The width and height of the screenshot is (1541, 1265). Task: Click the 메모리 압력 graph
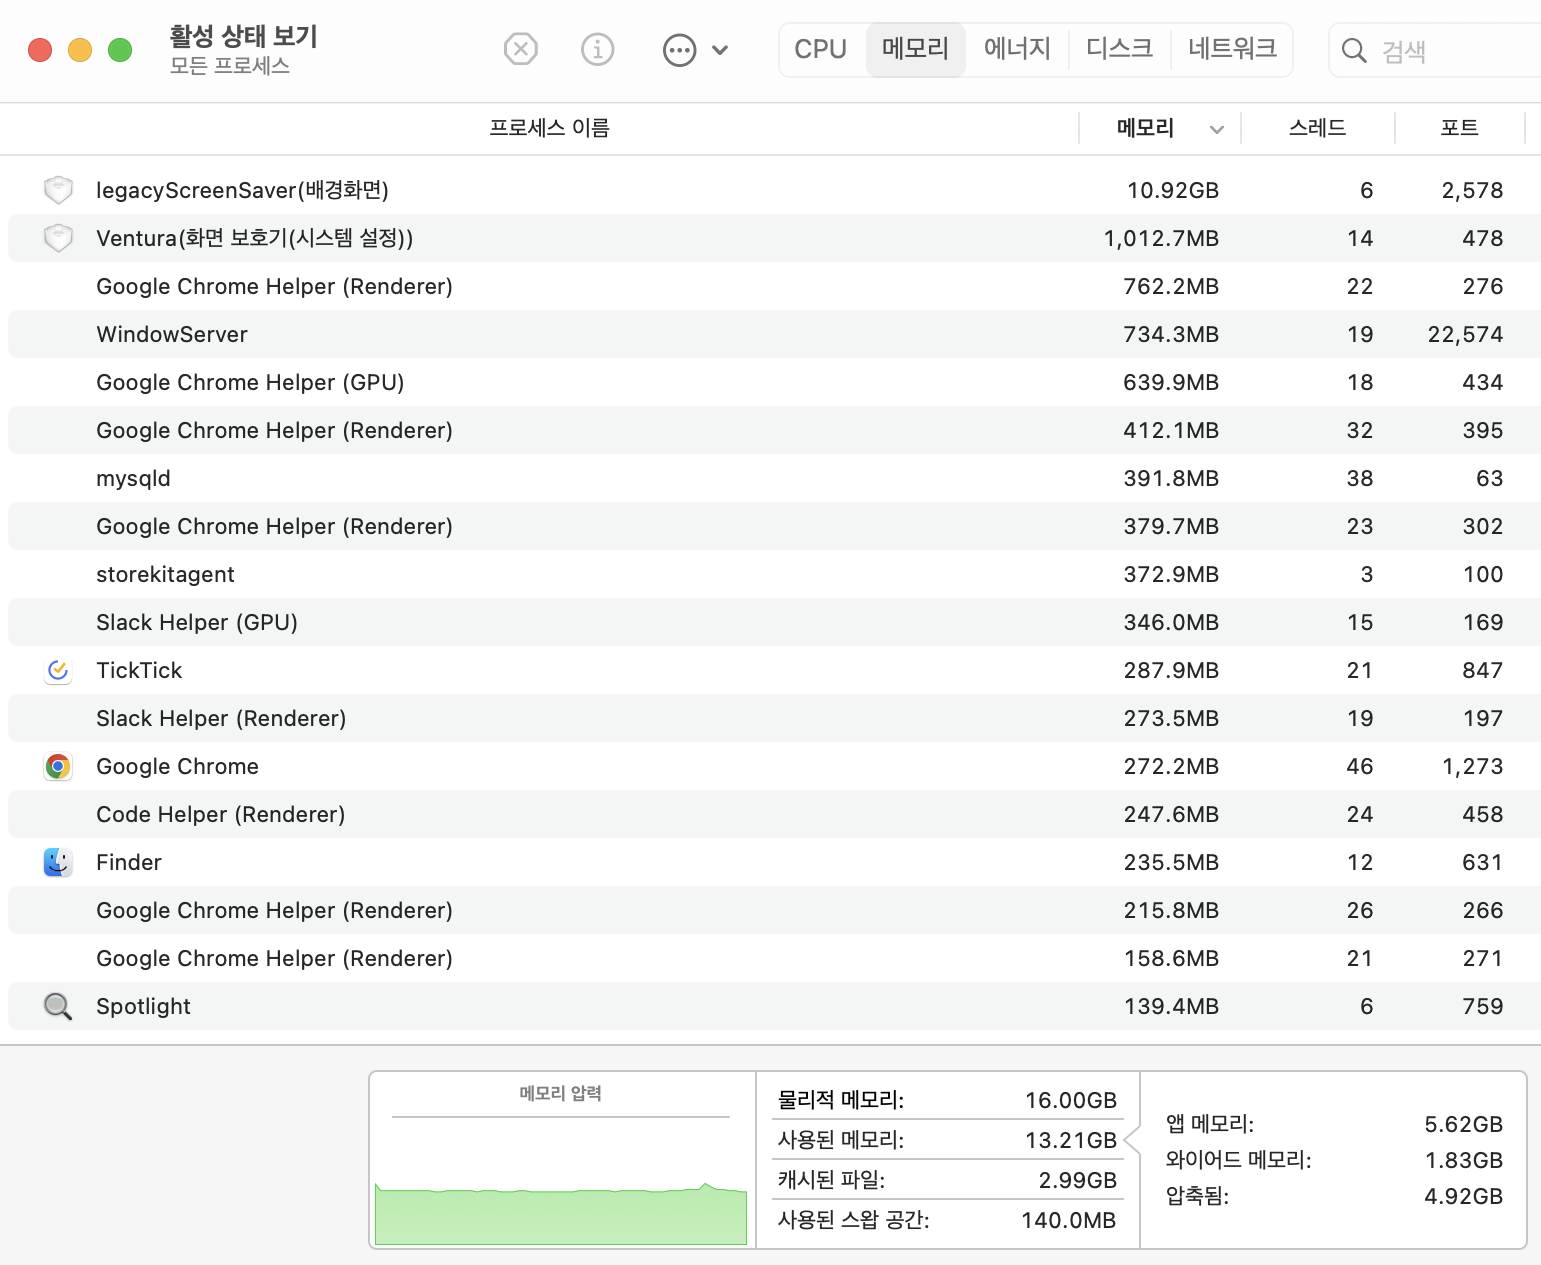[561, 1180]
